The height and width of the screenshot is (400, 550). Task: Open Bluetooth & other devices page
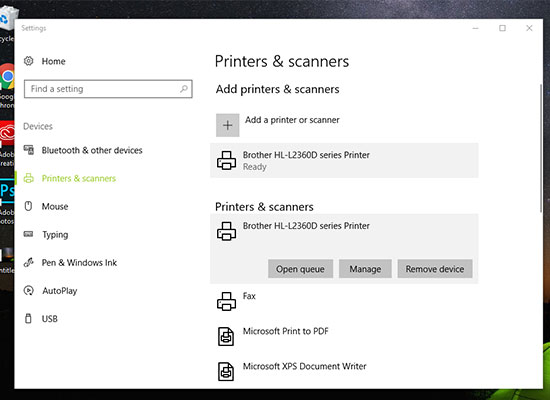92,150
